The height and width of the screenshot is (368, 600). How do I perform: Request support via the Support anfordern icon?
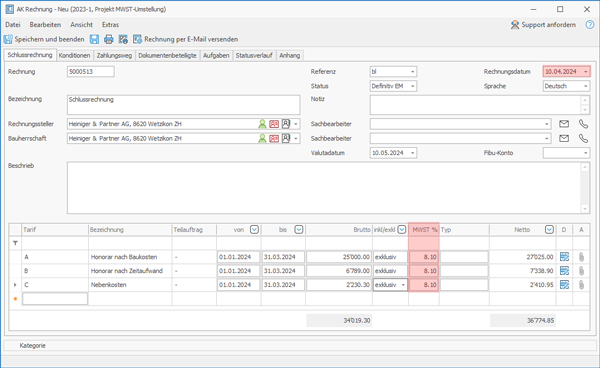[515, 25]
